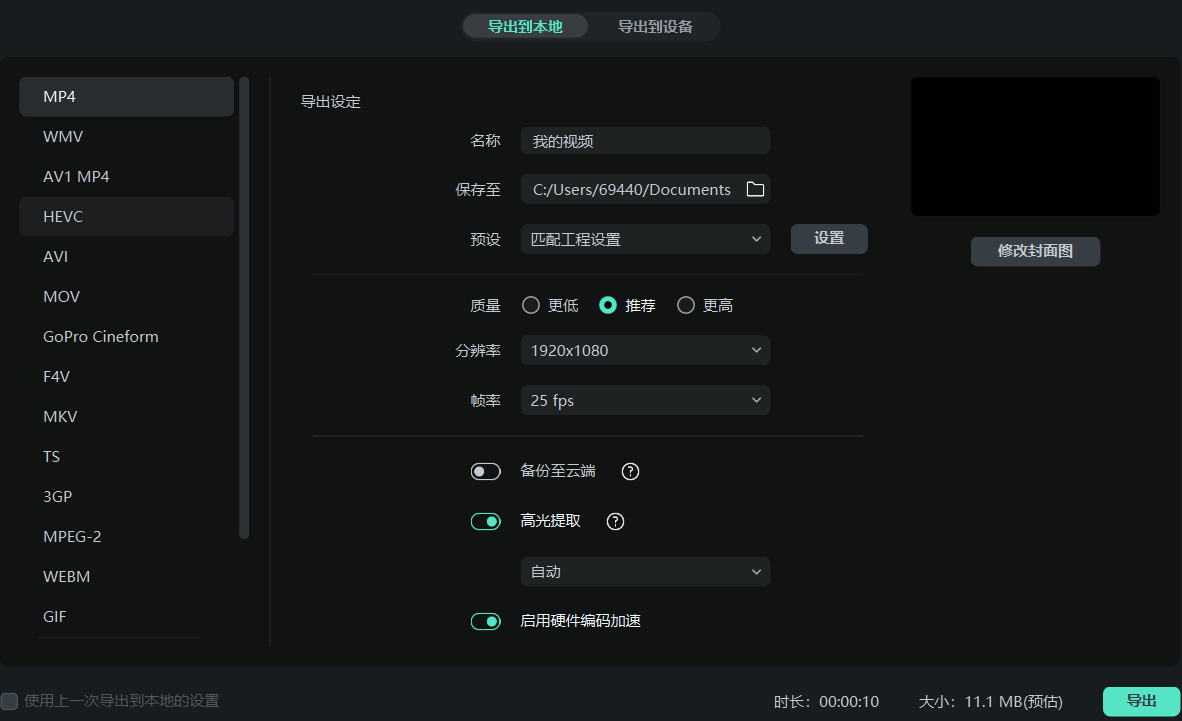The height and width of the screenshot is (721, 1182).
Task: Choose the WEBM format
Action: click(x=127, y=576)
